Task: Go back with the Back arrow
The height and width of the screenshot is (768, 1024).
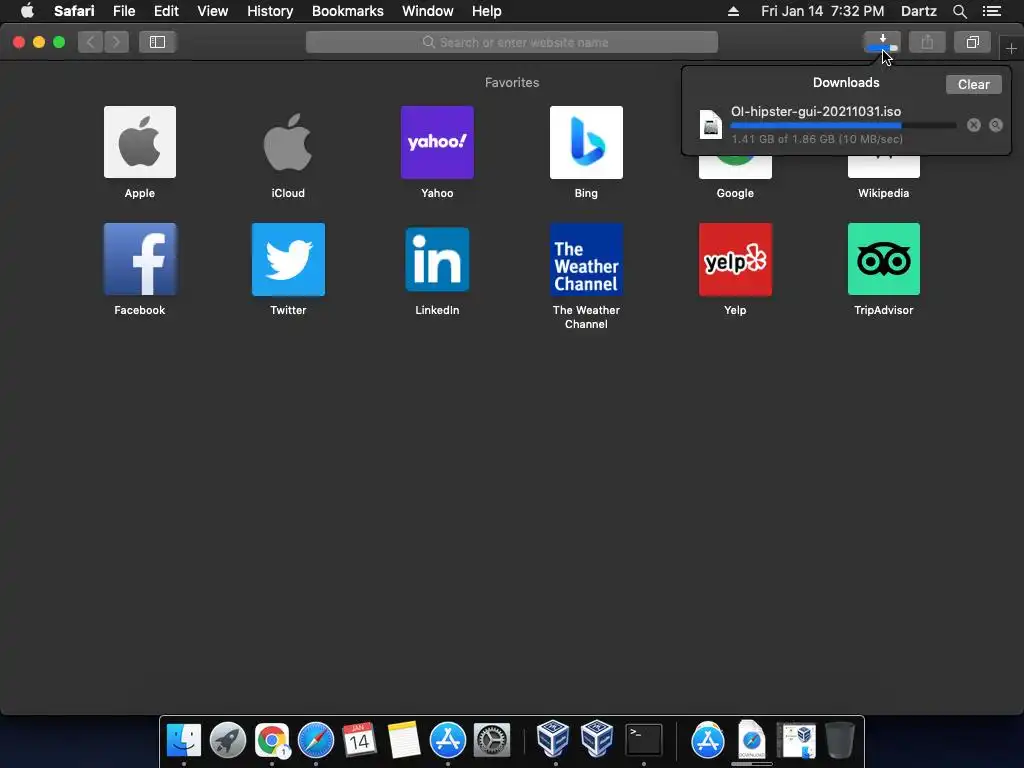Action: pos(90,42)
